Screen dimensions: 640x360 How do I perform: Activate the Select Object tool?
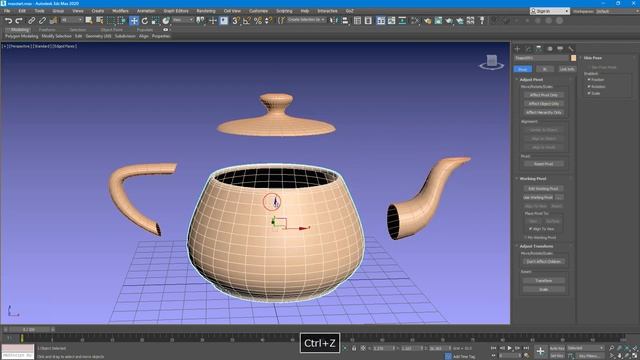89,20
